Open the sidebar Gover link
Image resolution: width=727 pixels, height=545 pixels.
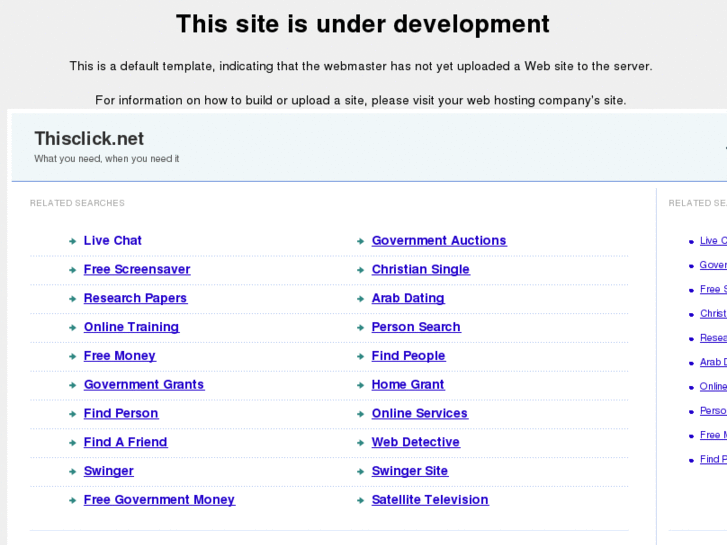pos(713,265)
